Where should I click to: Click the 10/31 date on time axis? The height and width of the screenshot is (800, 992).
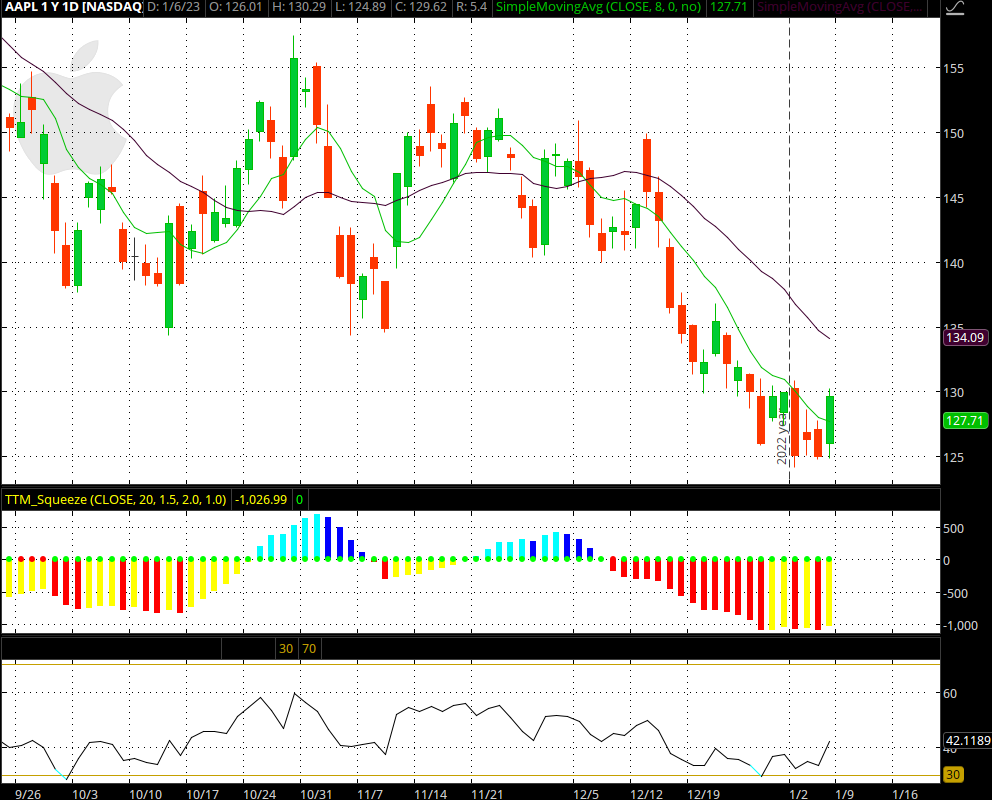click(316, 794)
